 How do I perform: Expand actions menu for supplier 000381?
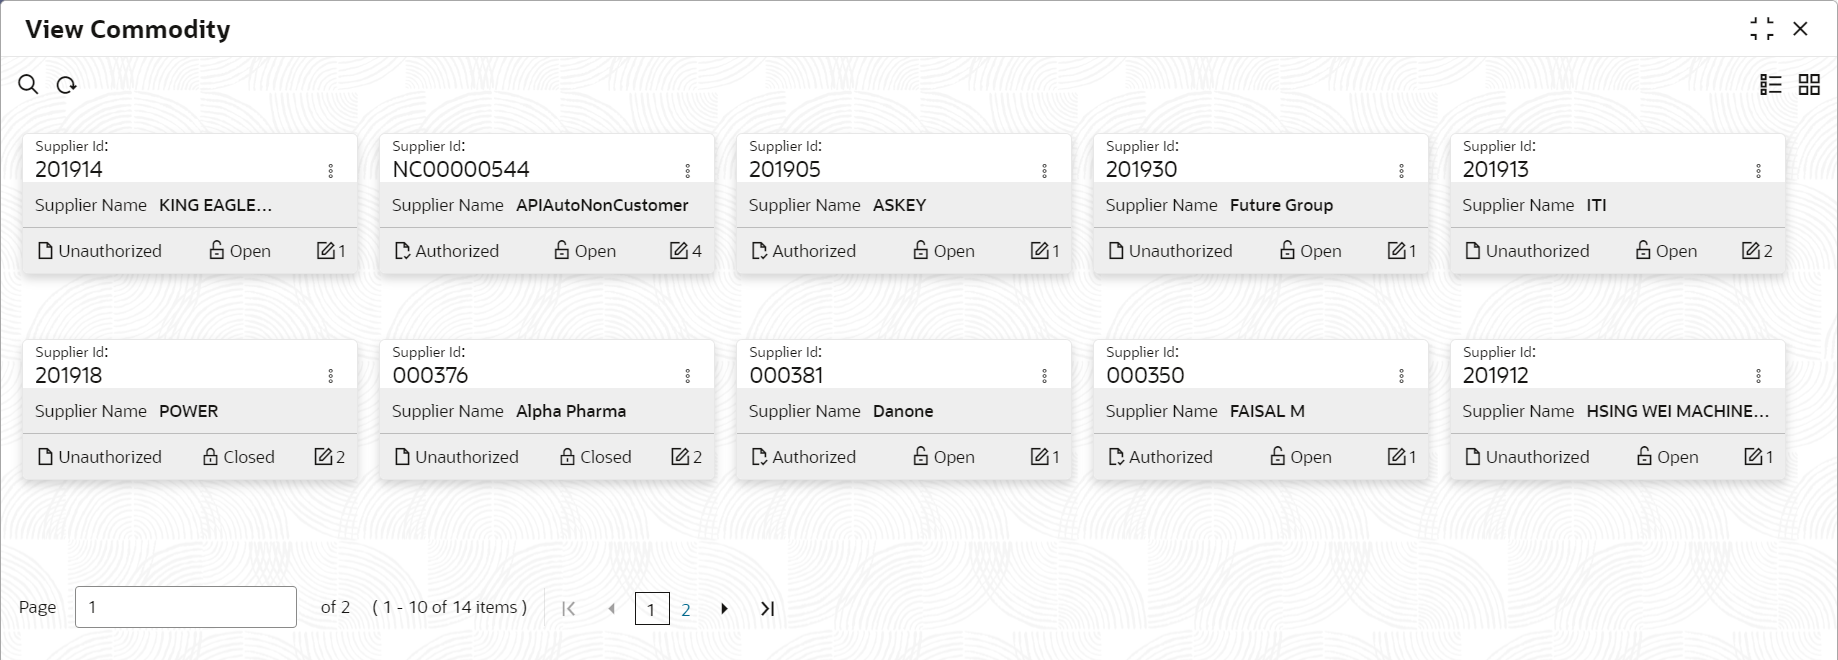click(1045, 376)
